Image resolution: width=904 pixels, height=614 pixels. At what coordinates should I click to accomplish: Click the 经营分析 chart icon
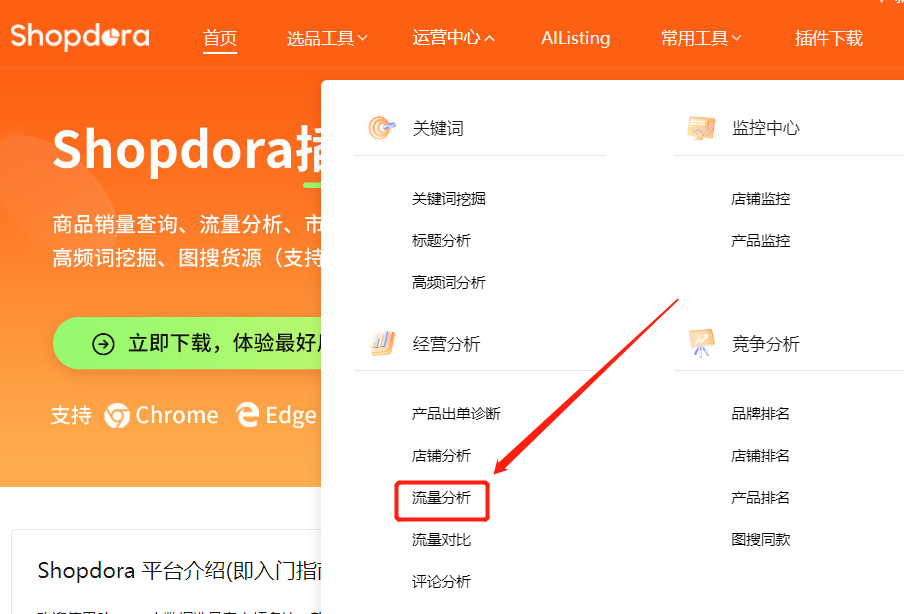383,344
